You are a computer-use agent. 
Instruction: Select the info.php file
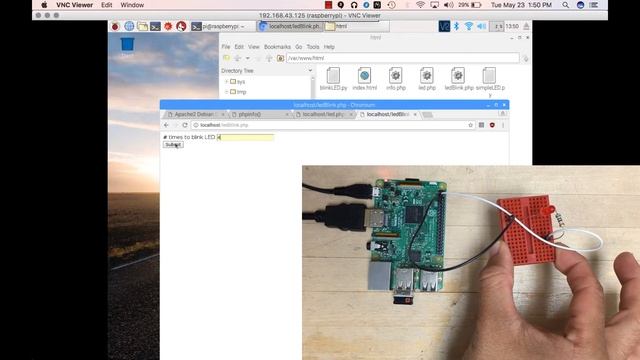click(396, 79)
